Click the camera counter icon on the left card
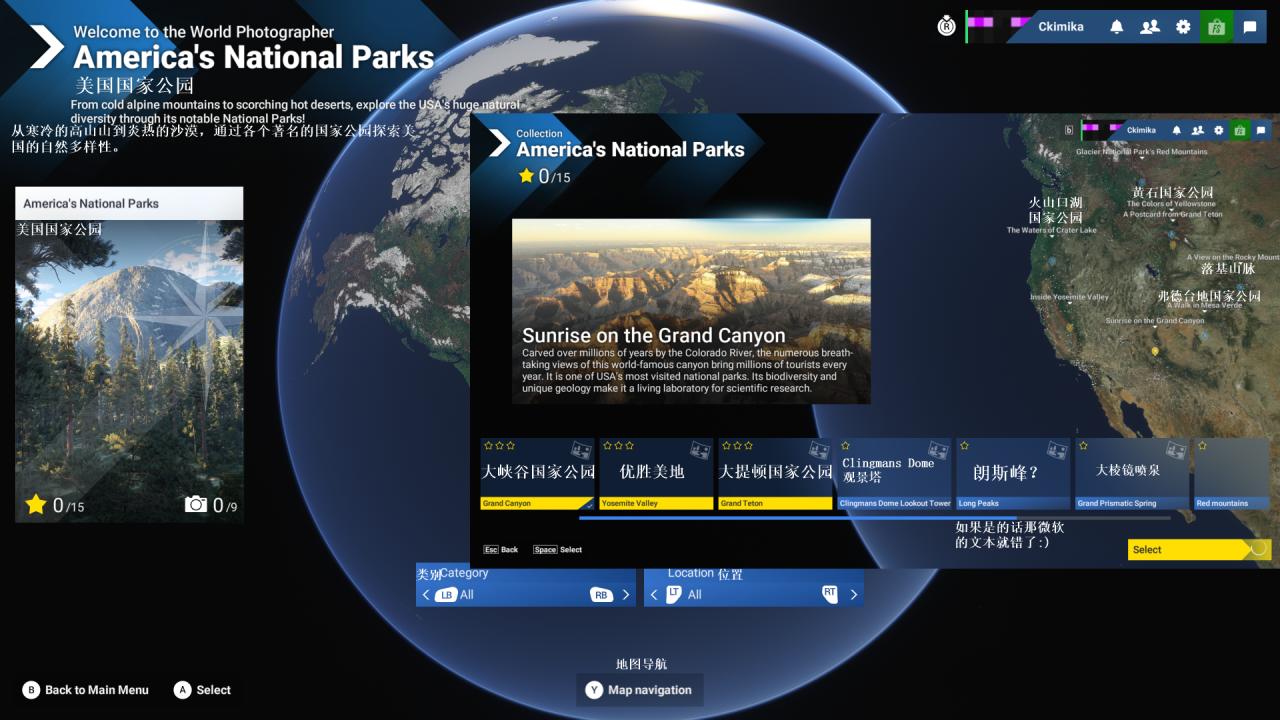The height and width of the screenshot is (720, 1280). pyautogui.click(x=196, y=504)
